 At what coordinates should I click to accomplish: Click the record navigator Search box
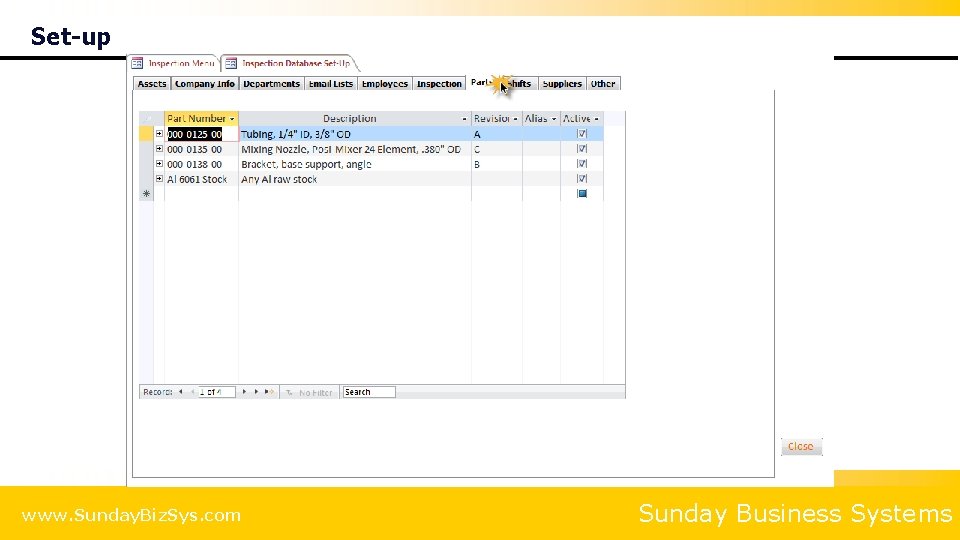point(369,392)
